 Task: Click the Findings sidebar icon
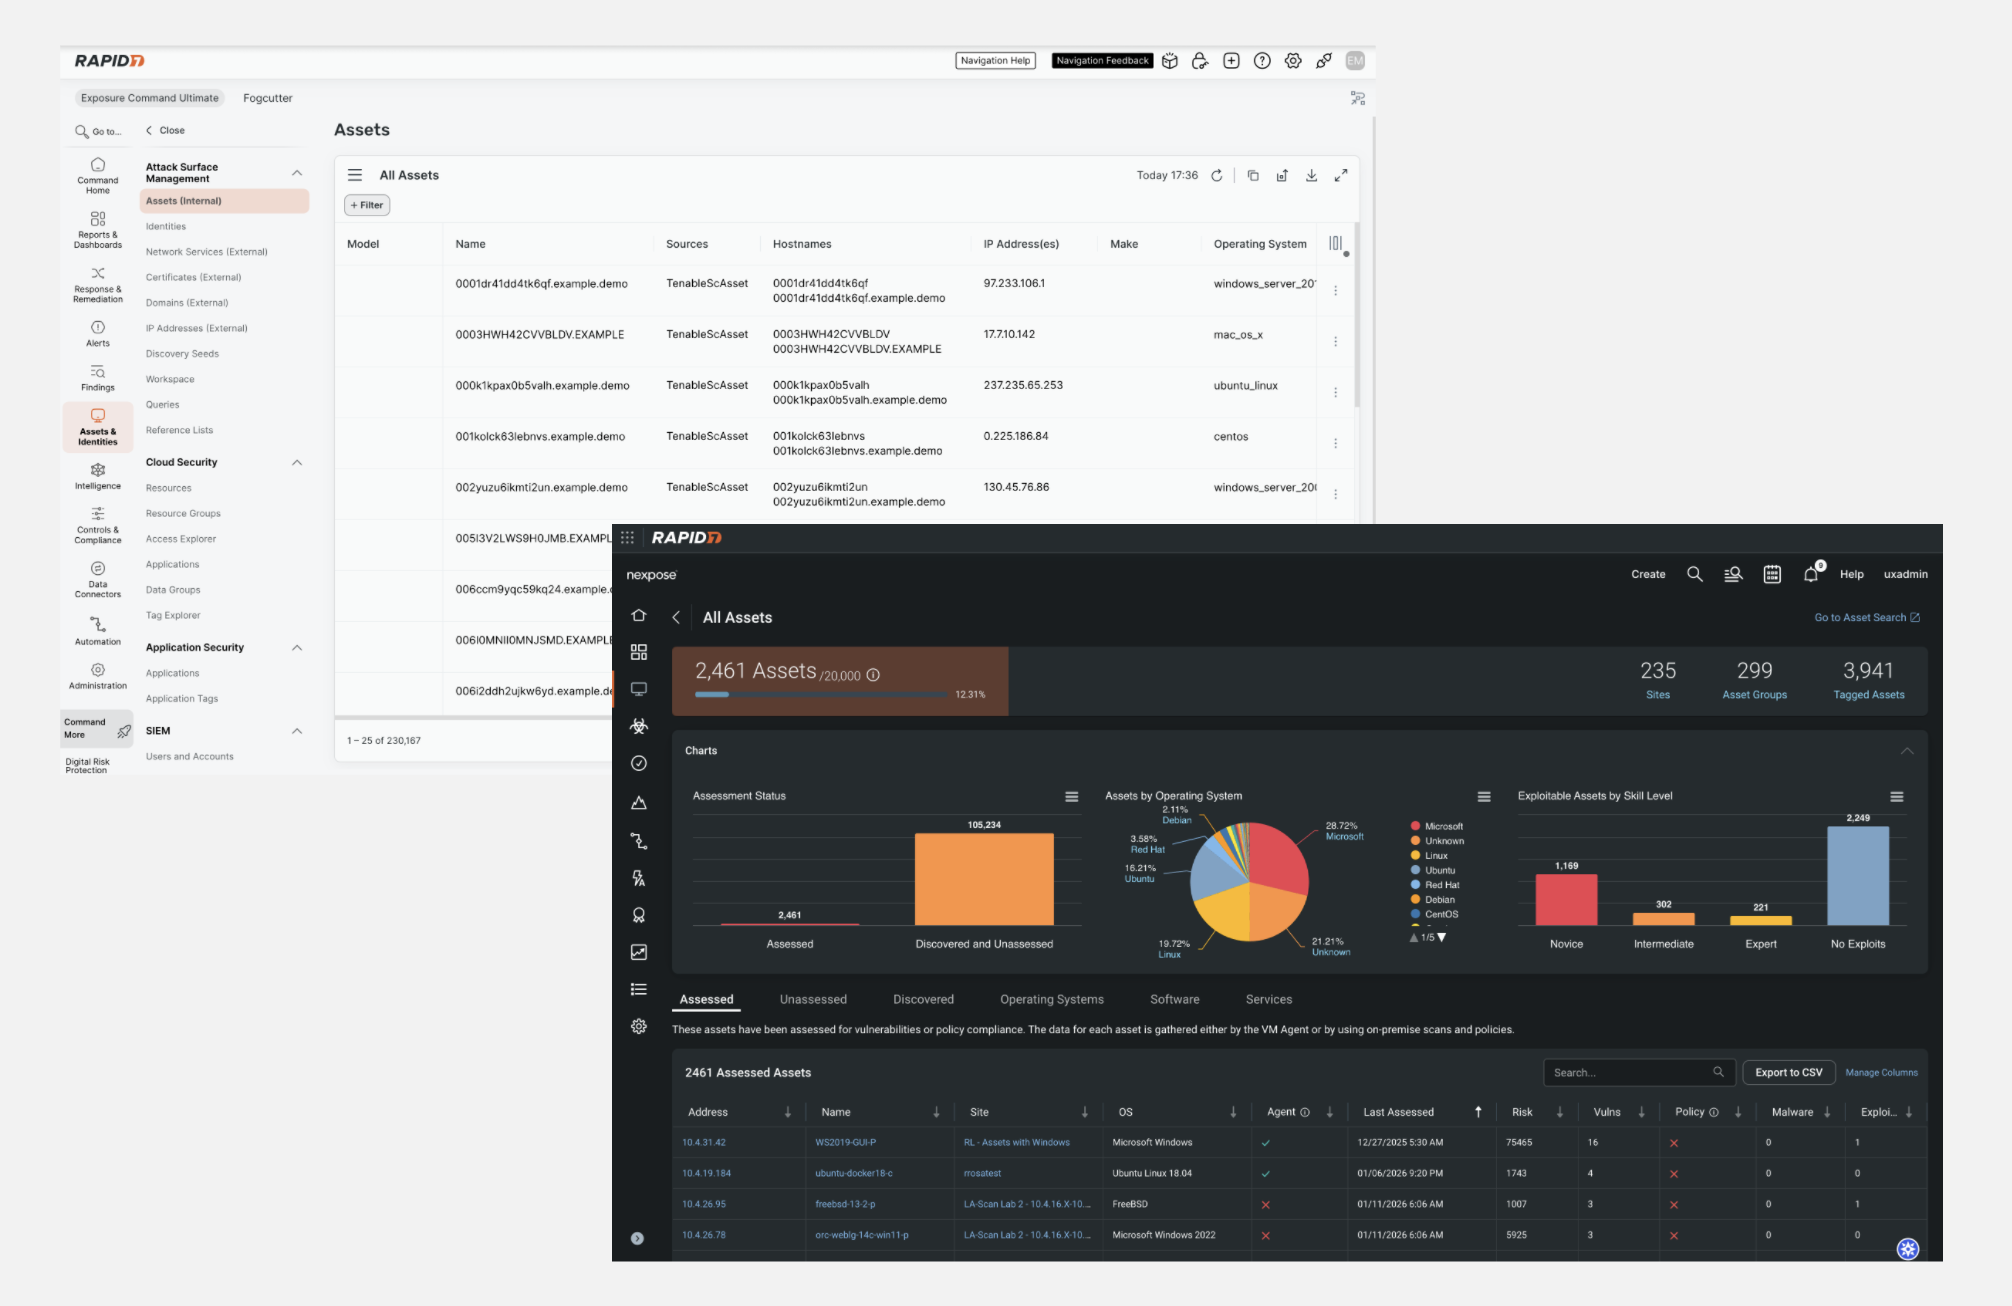click(x=97, y=378)
